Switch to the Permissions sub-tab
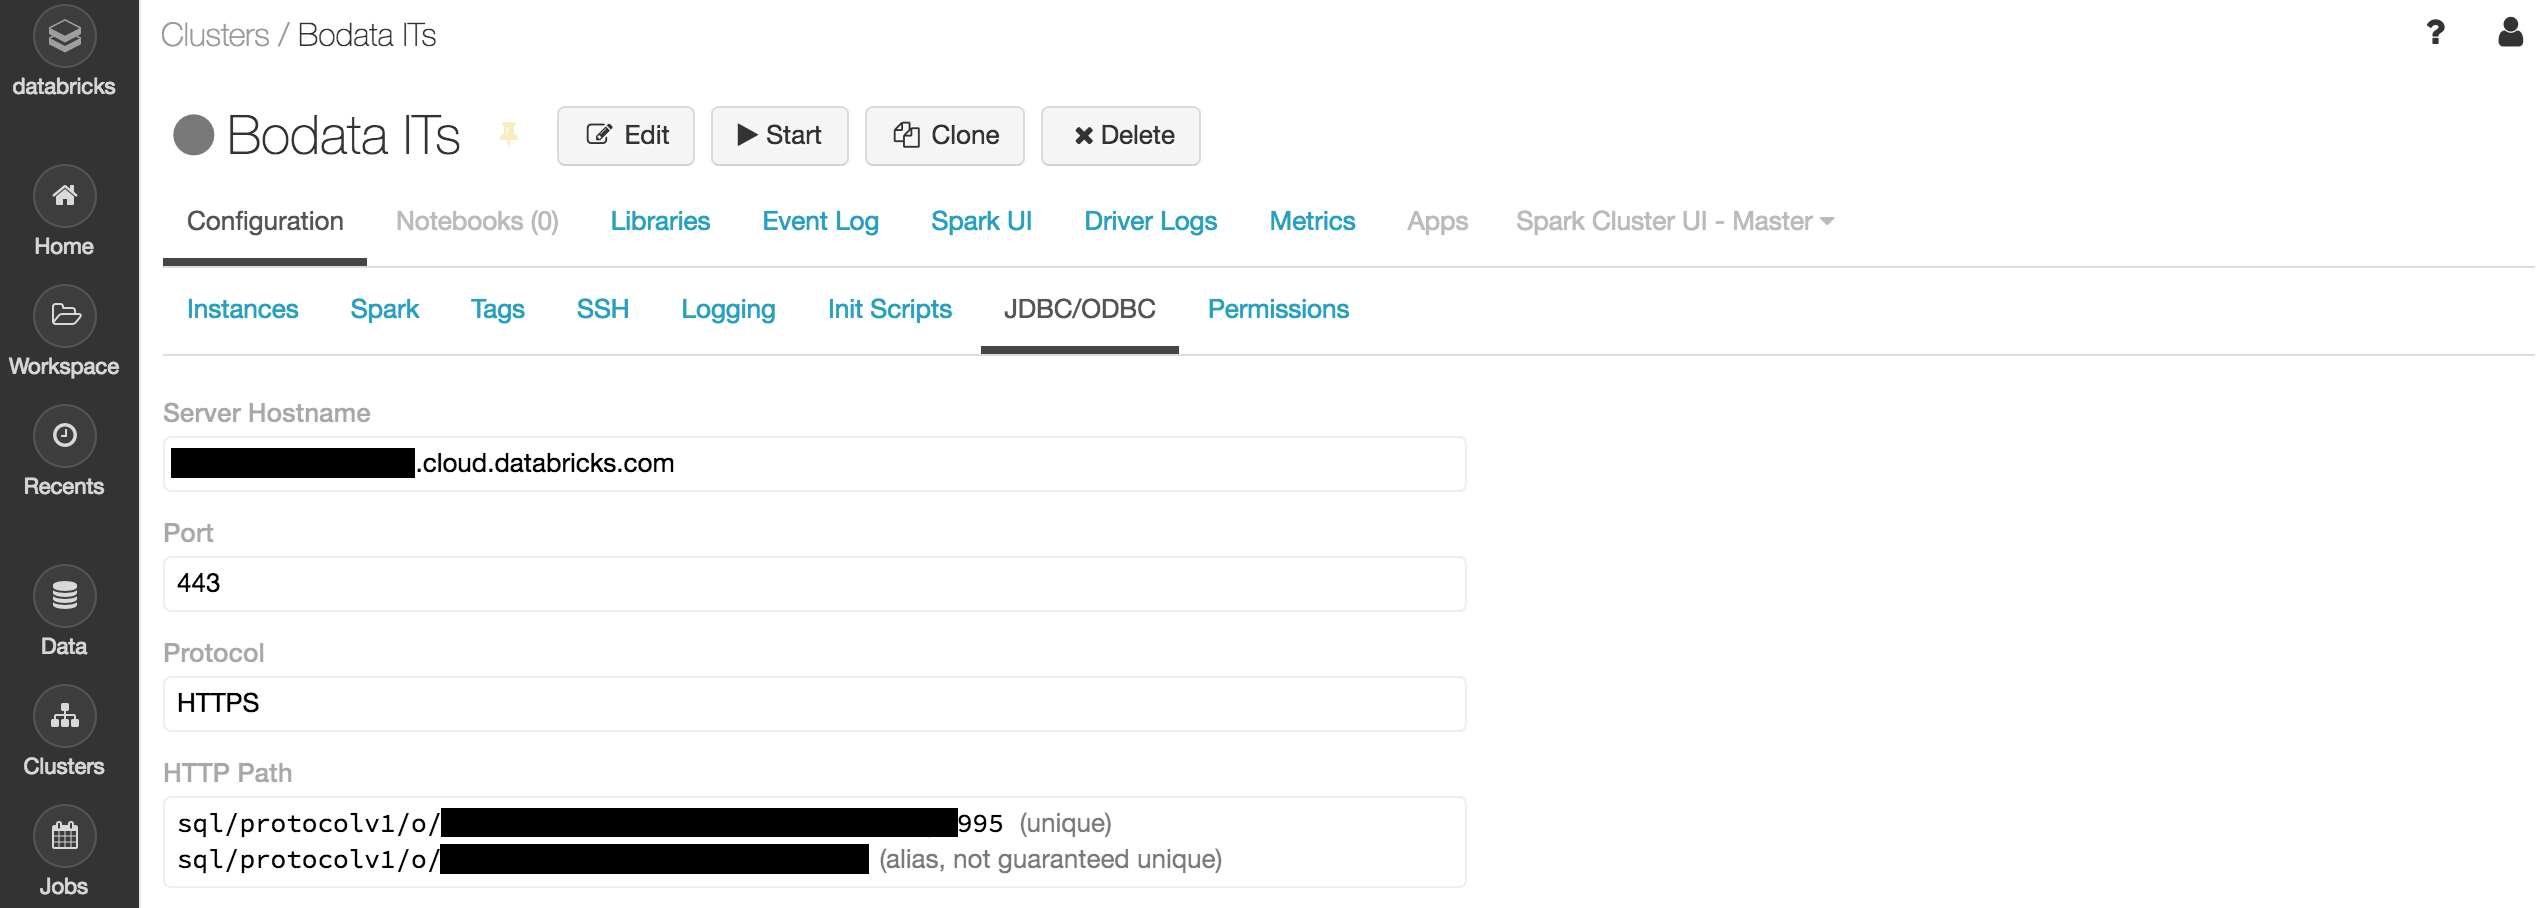The image size is (2538, 908). tap(1278, 309)
